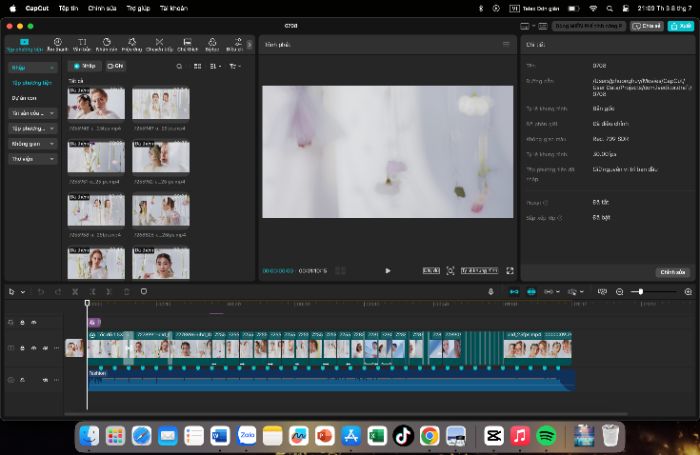Click the Nhập import button
This screenshot has width=700, height=455.
pos(84,66)
